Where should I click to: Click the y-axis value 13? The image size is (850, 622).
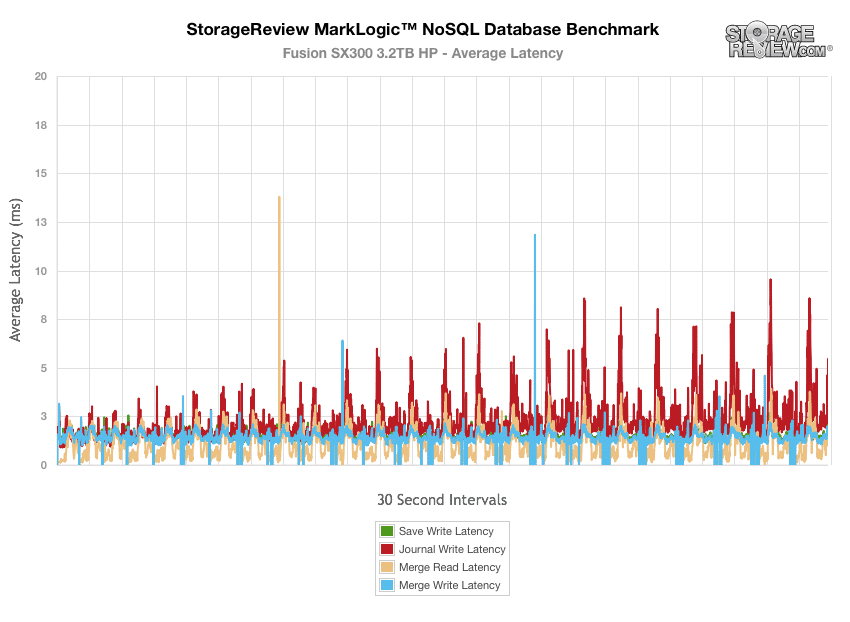click(41, 222)
